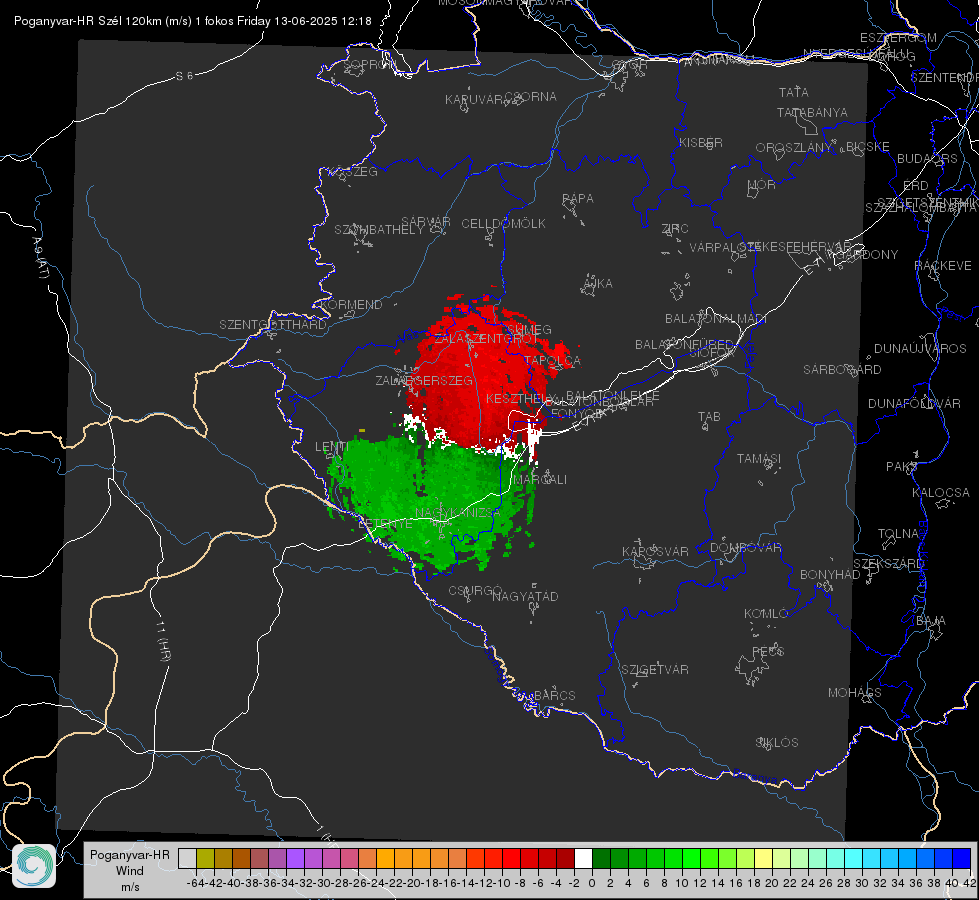
Task: Click the radar timestamp title text
Action: click(193, 21)
